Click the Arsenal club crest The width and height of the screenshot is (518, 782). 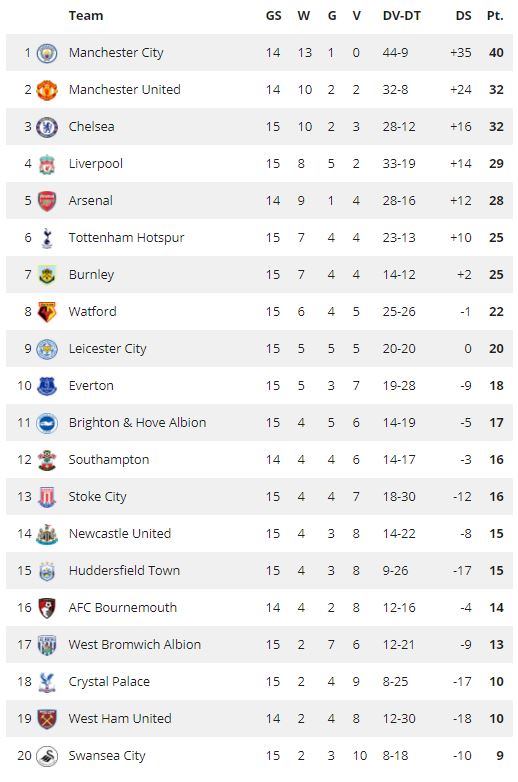tap(47, 201)
